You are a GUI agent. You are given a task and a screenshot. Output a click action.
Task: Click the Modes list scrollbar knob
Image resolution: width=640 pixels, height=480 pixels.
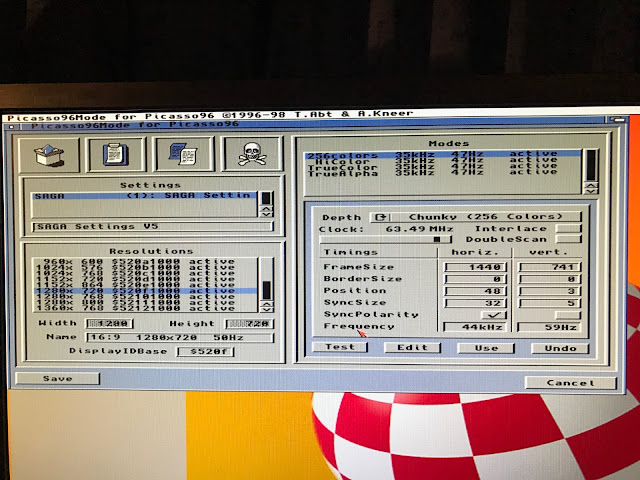point(591,165)
